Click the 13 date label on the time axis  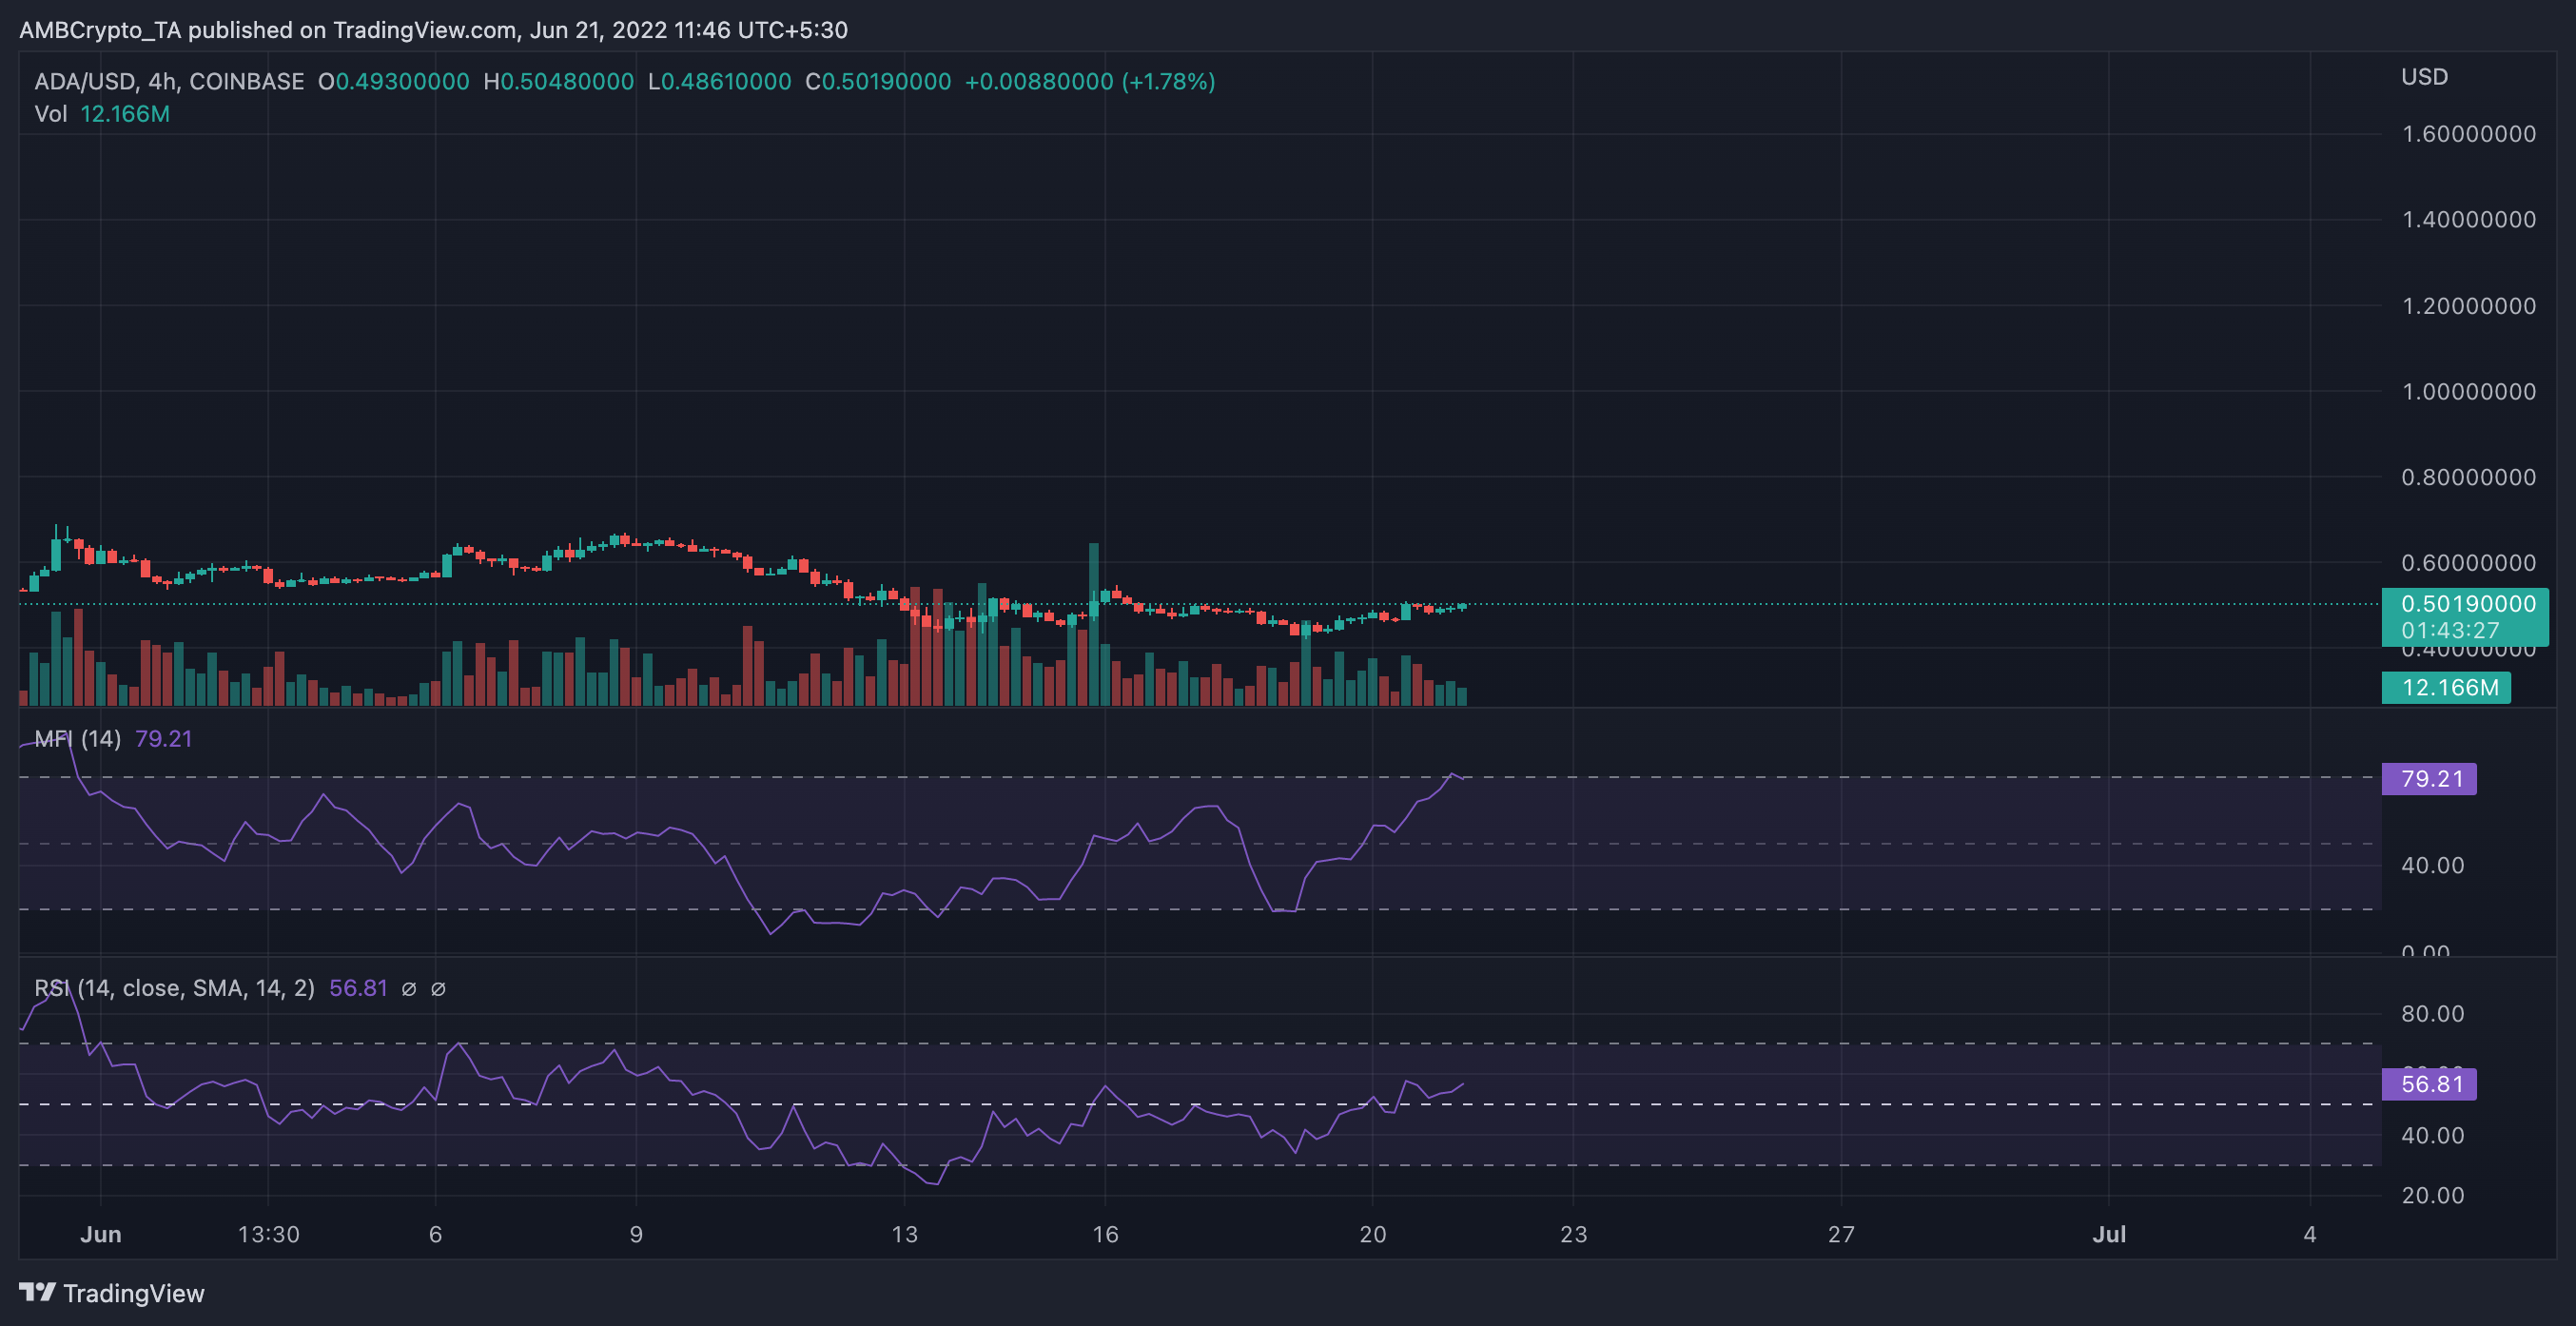coord(904,1235)
